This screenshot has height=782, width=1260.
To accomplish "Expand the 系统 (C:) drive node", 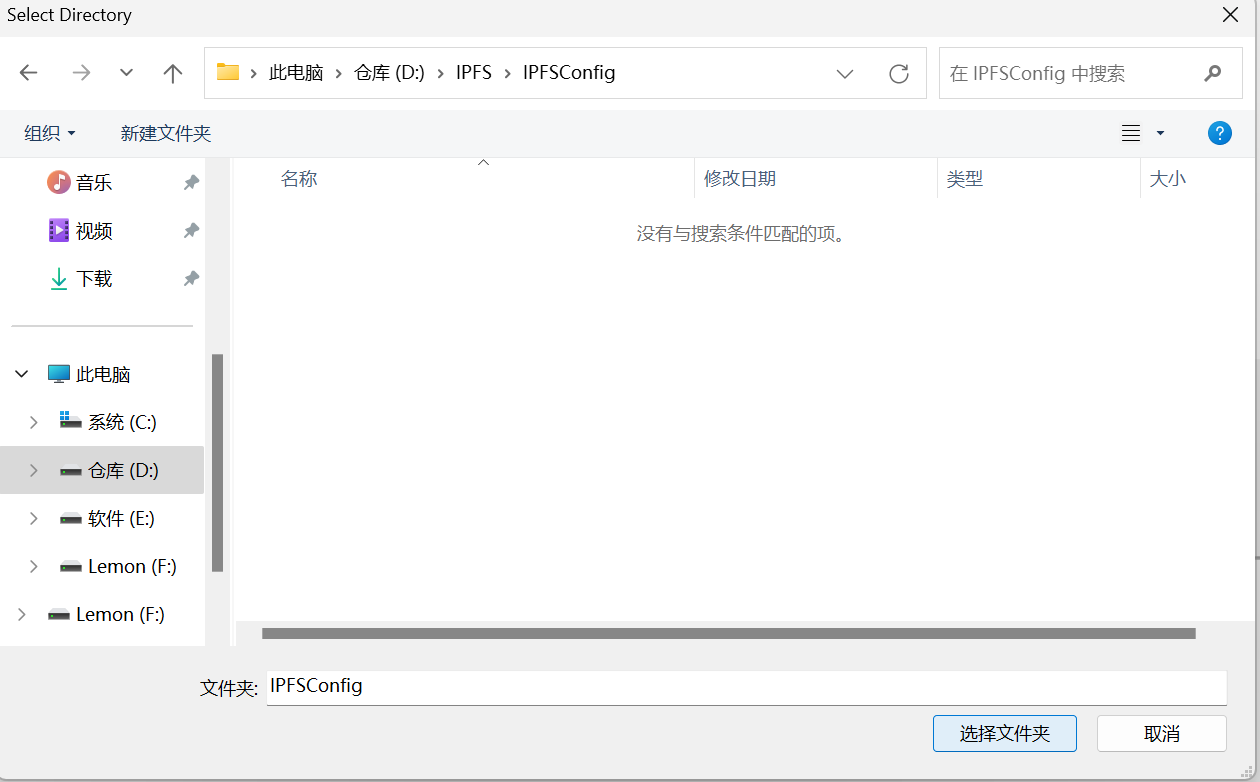I will pos(34,421).
